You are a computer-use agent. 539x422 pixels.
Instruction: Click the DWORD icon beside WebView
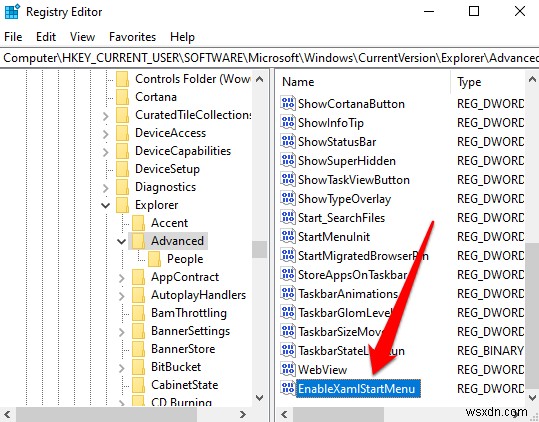[x=288, y=369]
